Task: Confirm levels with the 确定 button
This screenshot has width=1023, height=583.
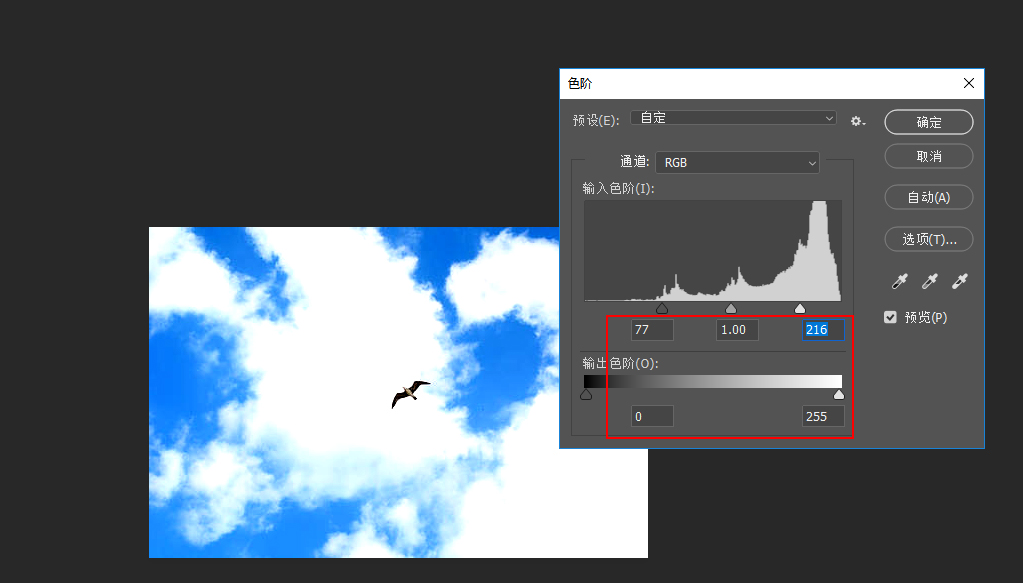Action: point(928,122)
